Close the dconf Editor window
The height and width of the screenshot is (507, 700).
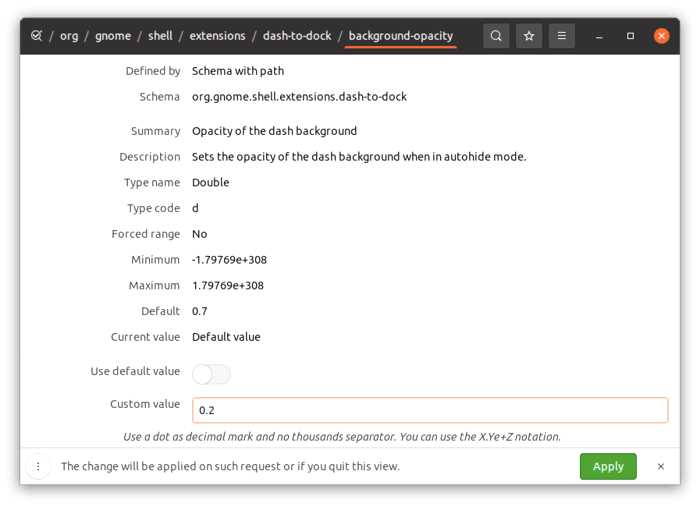point(661,36)
